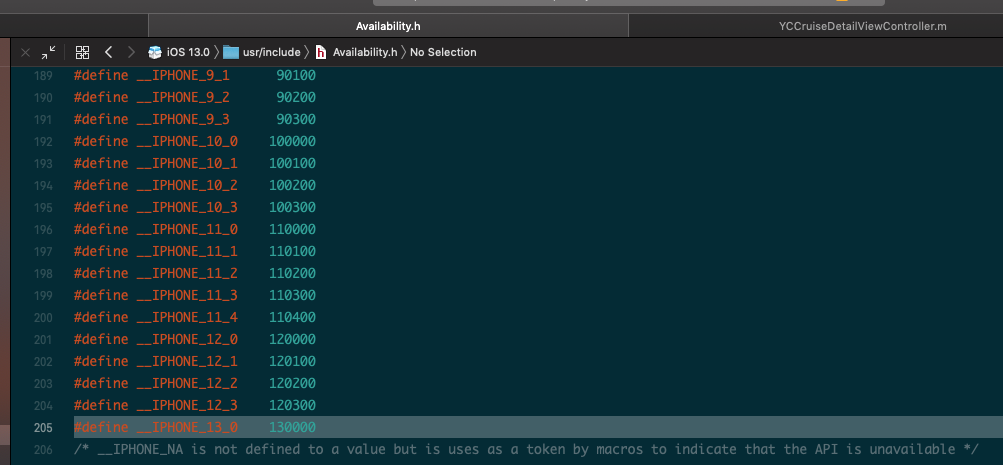Click line number 189 in gutter

43,75
